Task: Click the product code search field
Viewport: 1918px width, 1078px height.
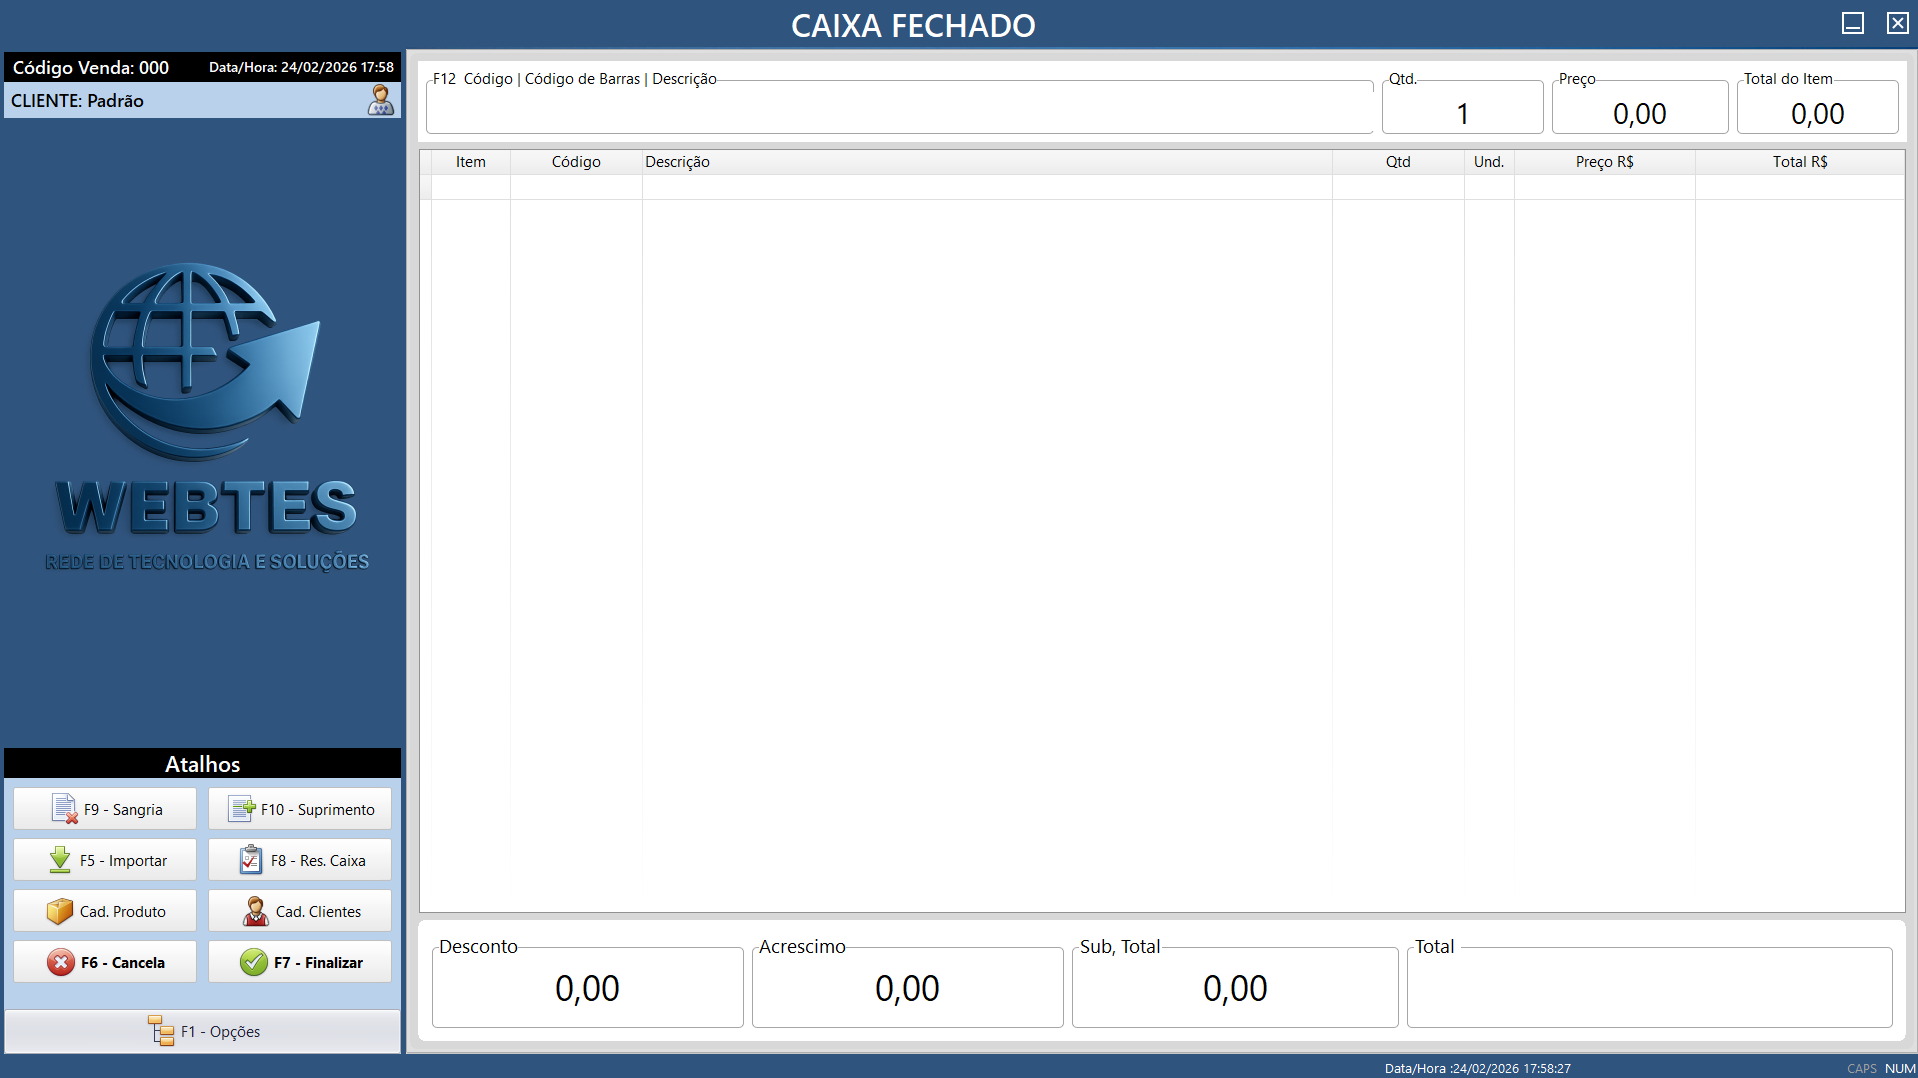Action: click(898, 112)
